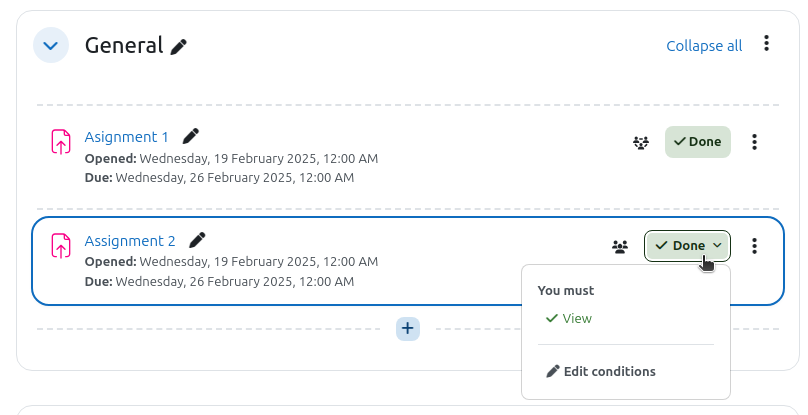Collapse the General section chevron
This screenshot has width=808, height=415.
[50, 45]
